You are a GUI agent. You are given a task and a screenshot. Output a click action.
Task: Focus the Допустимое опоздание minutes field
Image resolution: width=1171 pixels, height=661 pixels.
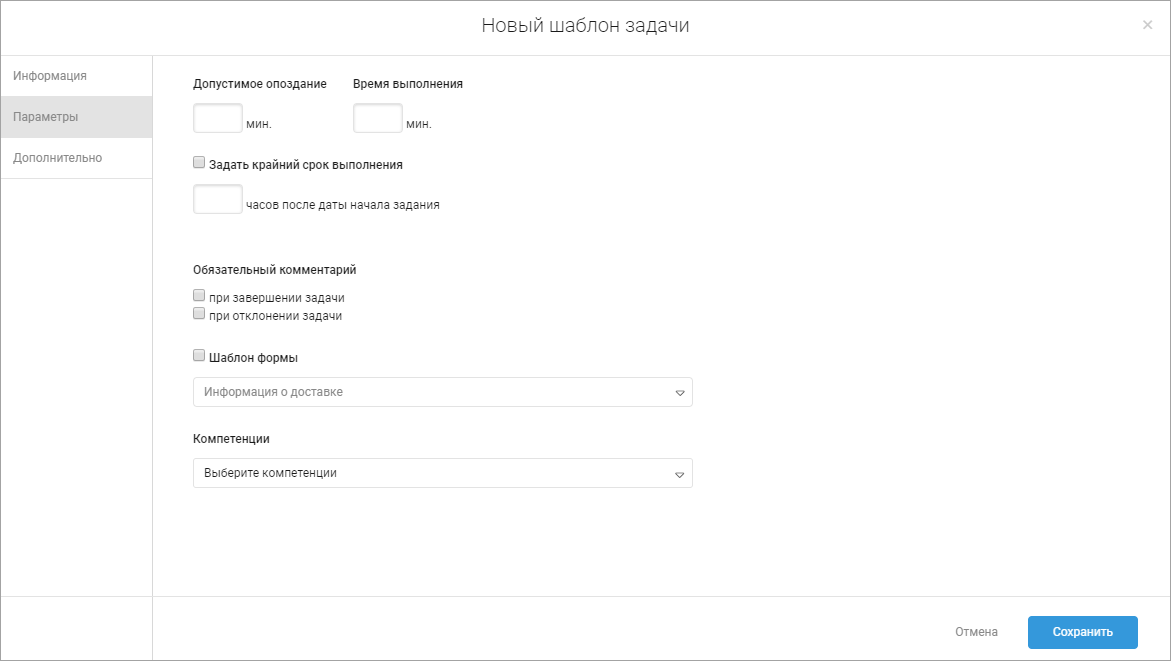coord(217,119)
